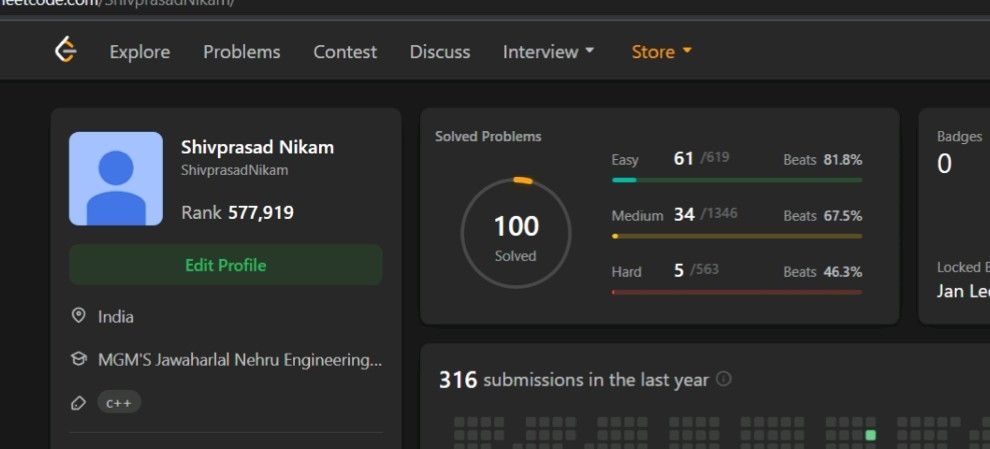Screen dimensions: 990x449
Task: Click the MGM'S Jawaharlal Nehru Engineering text
Action: pos(240,361)
